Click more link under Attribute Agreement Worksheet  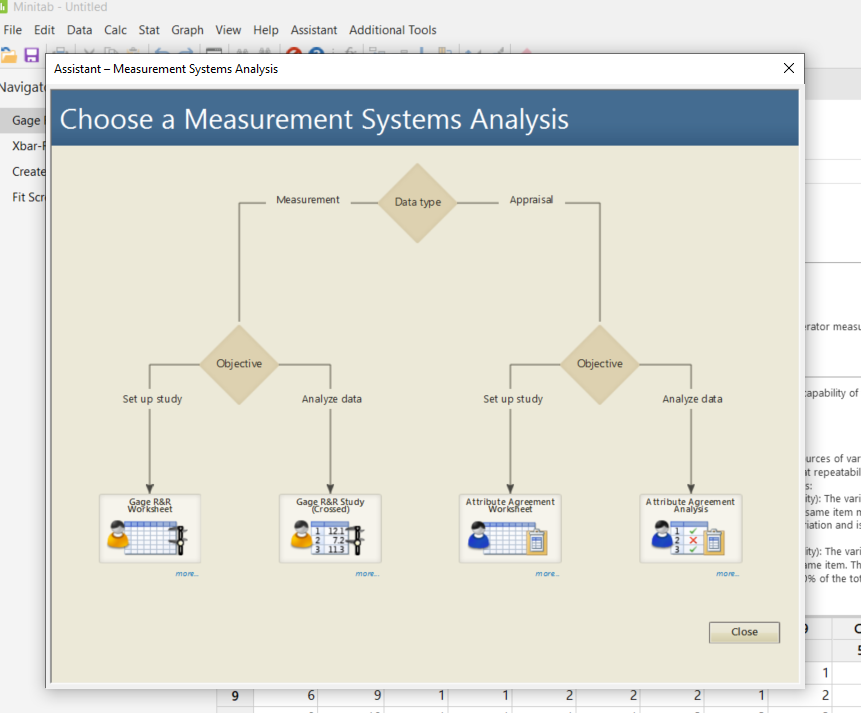547,573
